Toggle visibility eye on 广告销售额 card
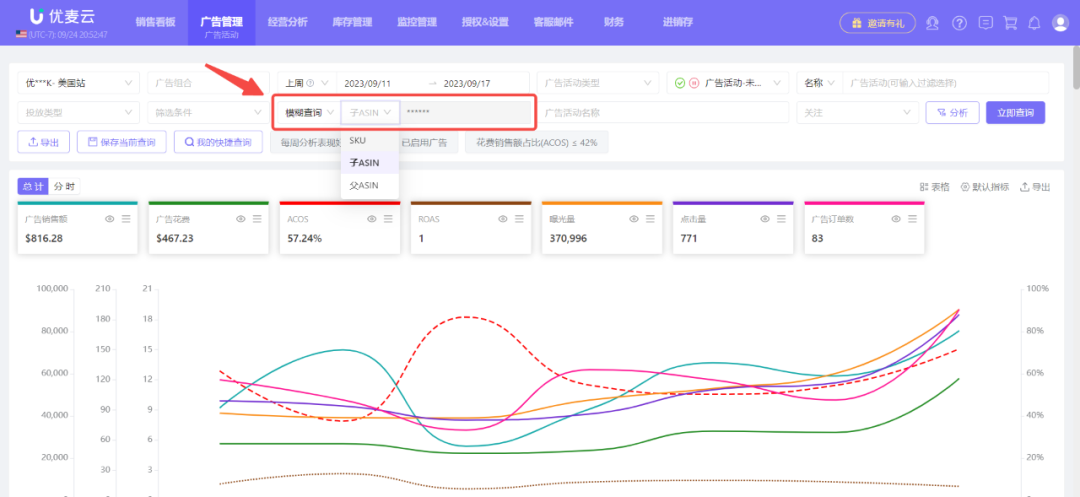The image size is (1080, 497). click(110, 218)
